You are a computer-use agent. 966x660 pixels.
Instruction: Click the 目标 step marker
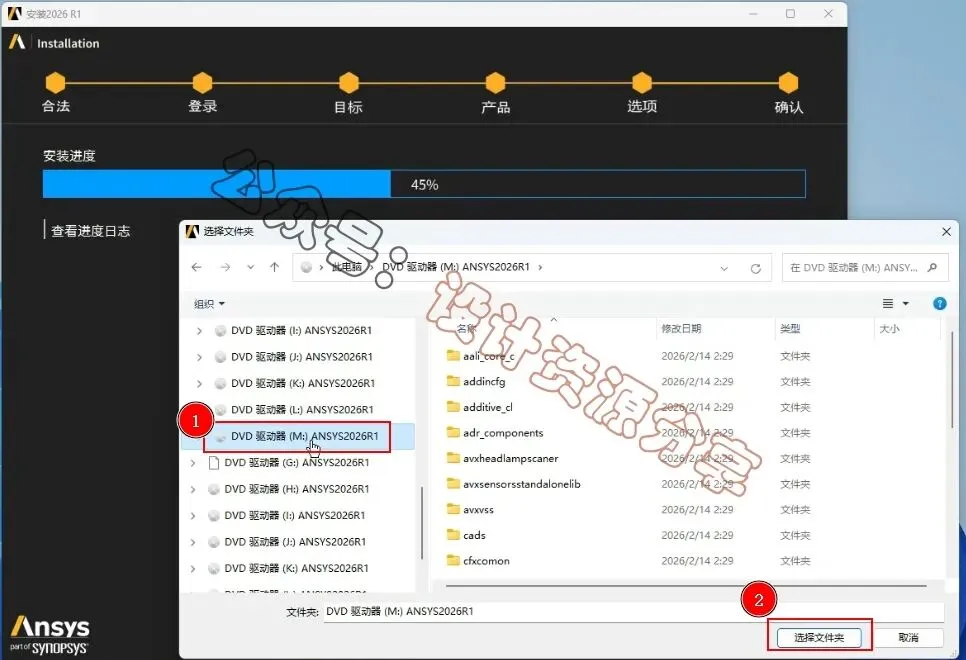point(349,83)
